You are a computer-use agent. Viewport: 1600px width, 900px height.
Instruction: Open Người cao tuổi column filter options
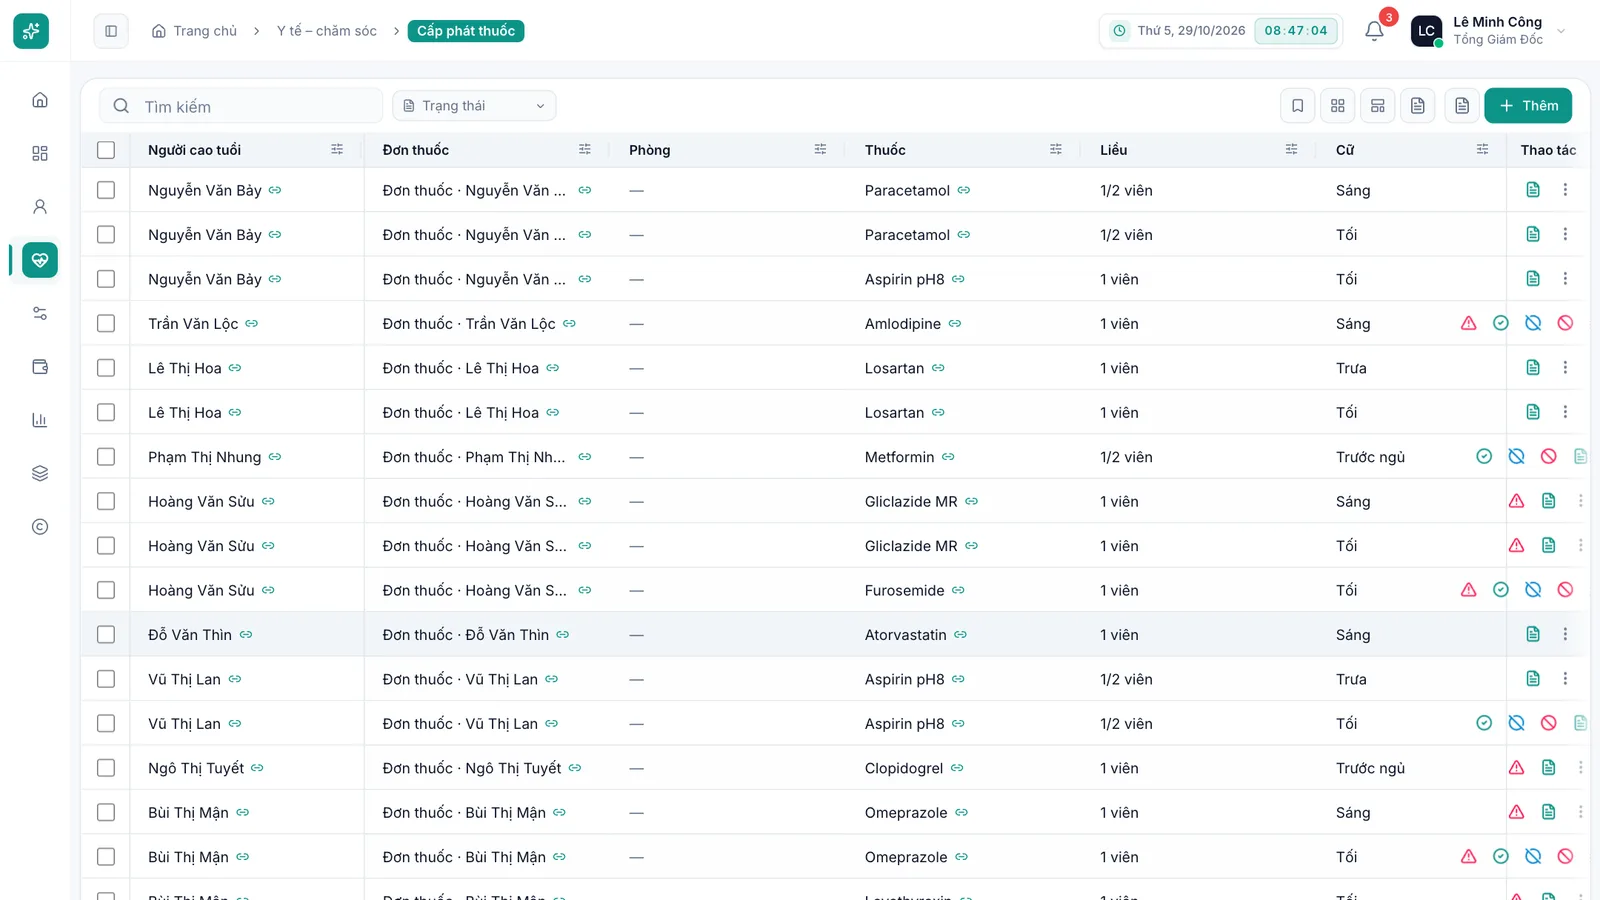coord(337,150)
